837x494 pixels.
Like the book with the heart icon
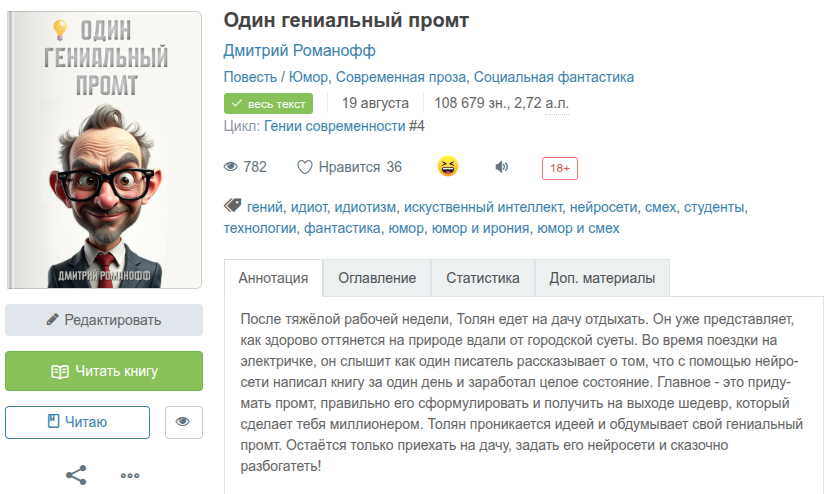(306, 167)
